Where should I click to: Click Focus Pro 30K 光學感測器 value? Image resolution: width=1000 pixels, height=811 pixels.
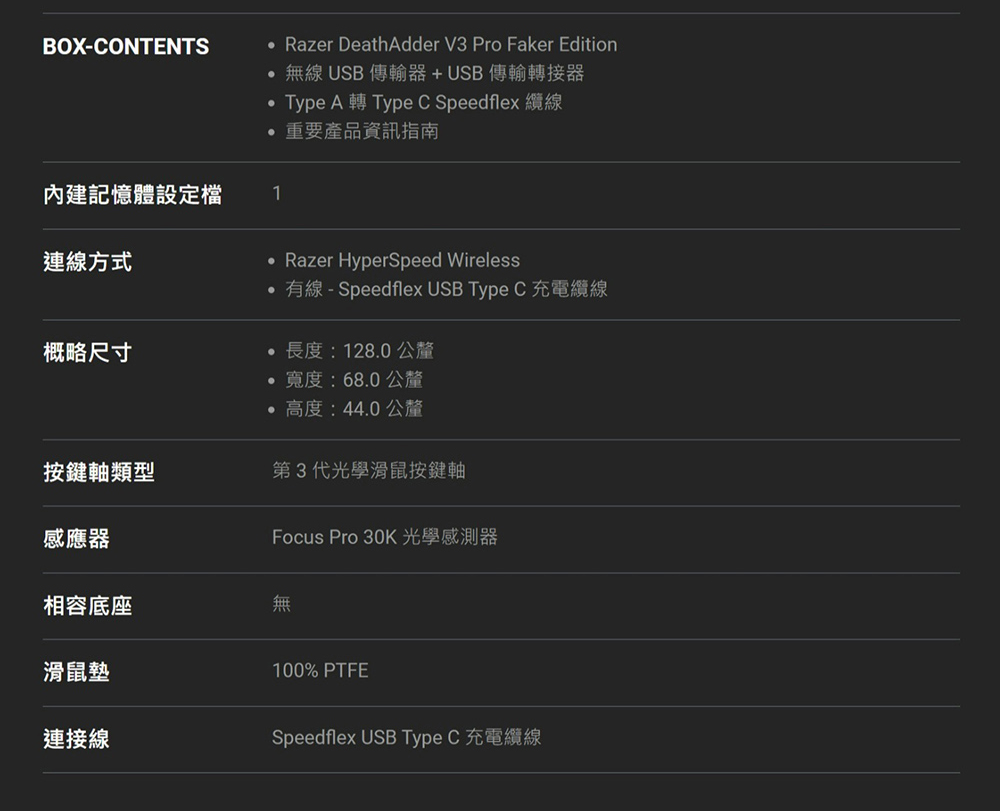(x=385, y=537)
